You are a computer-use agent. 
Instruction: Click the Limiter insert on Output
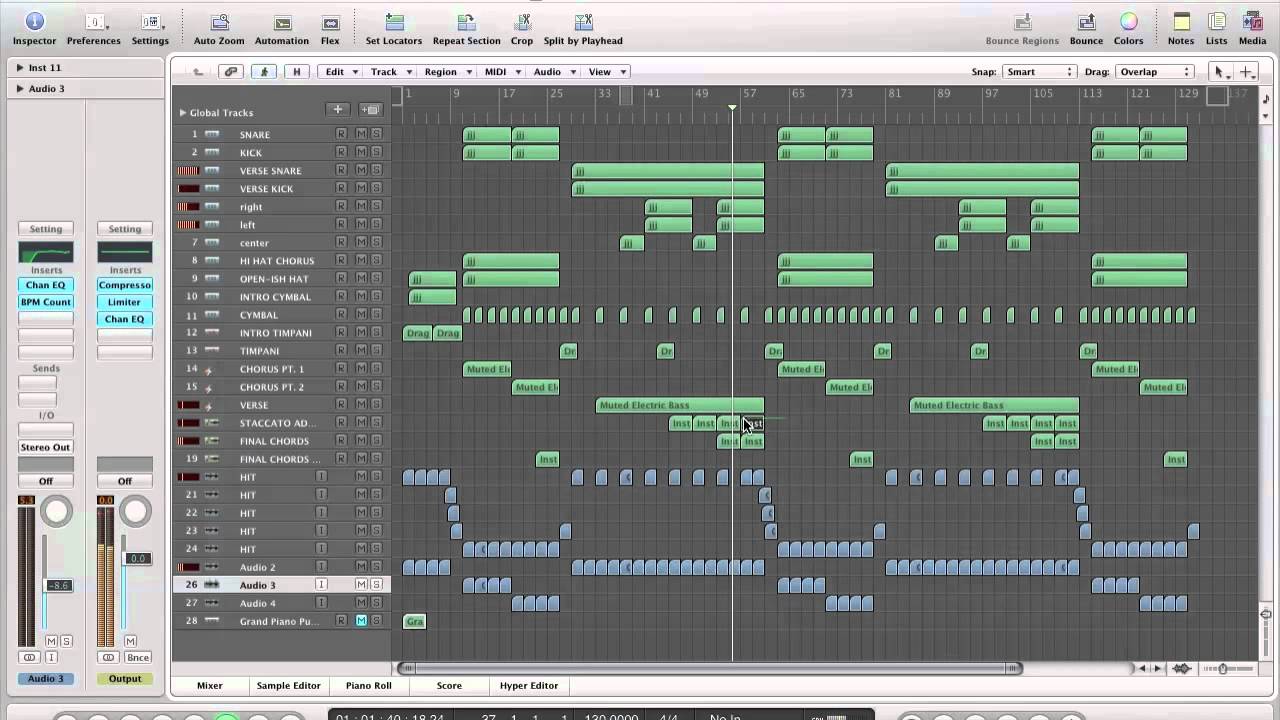point(125,302)
